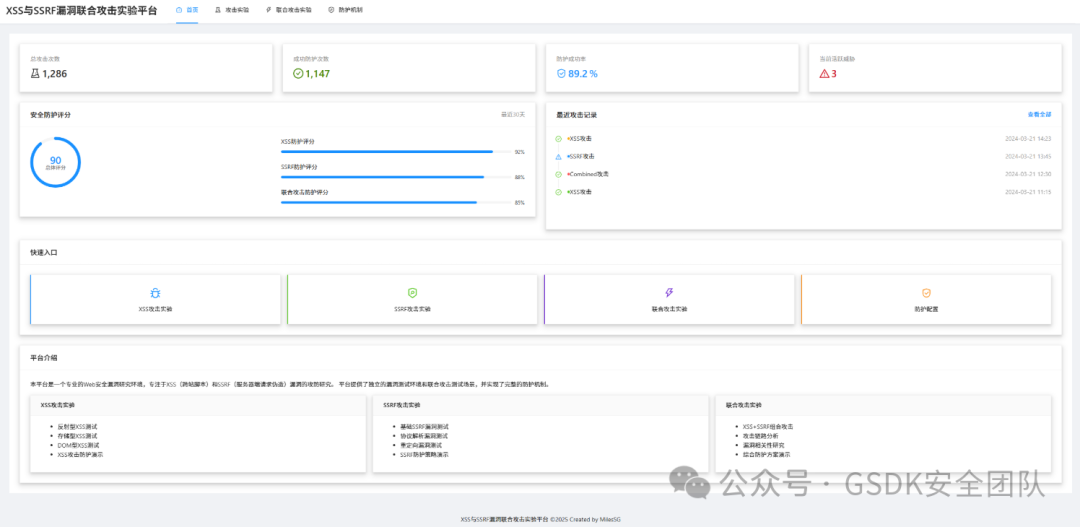Click the 平台介绍 section heading

44,358
